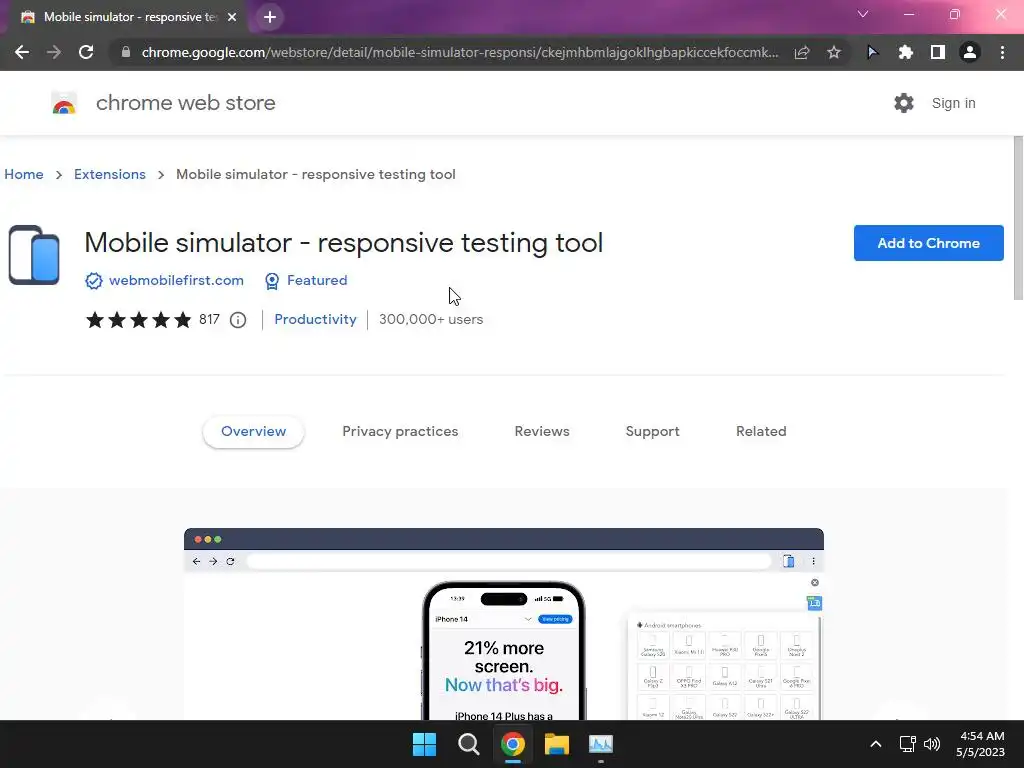1024x768 pixels.
Task: Click the extension screenshot preview
Action: click(x=504, y=624)
